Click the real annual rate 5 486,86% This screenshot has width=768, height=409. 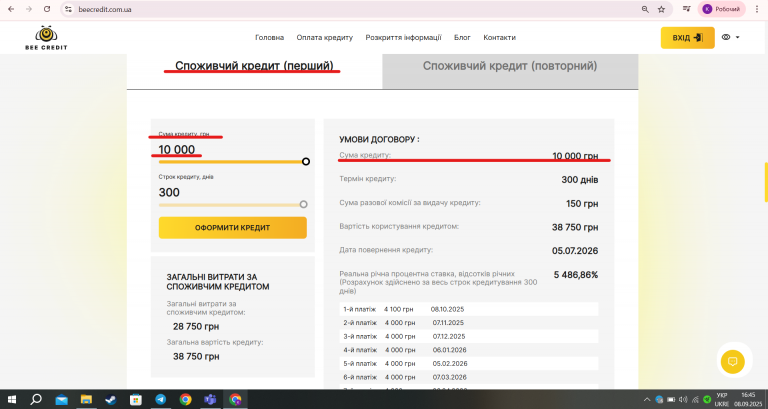pyautogui.click(x=576, y=275)
